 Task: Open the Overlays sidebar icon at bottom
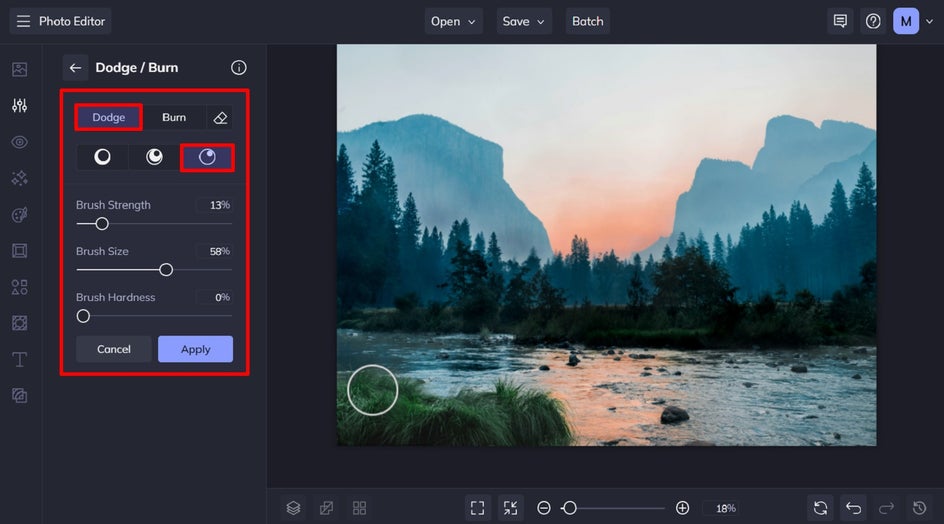tap(19, 396)
